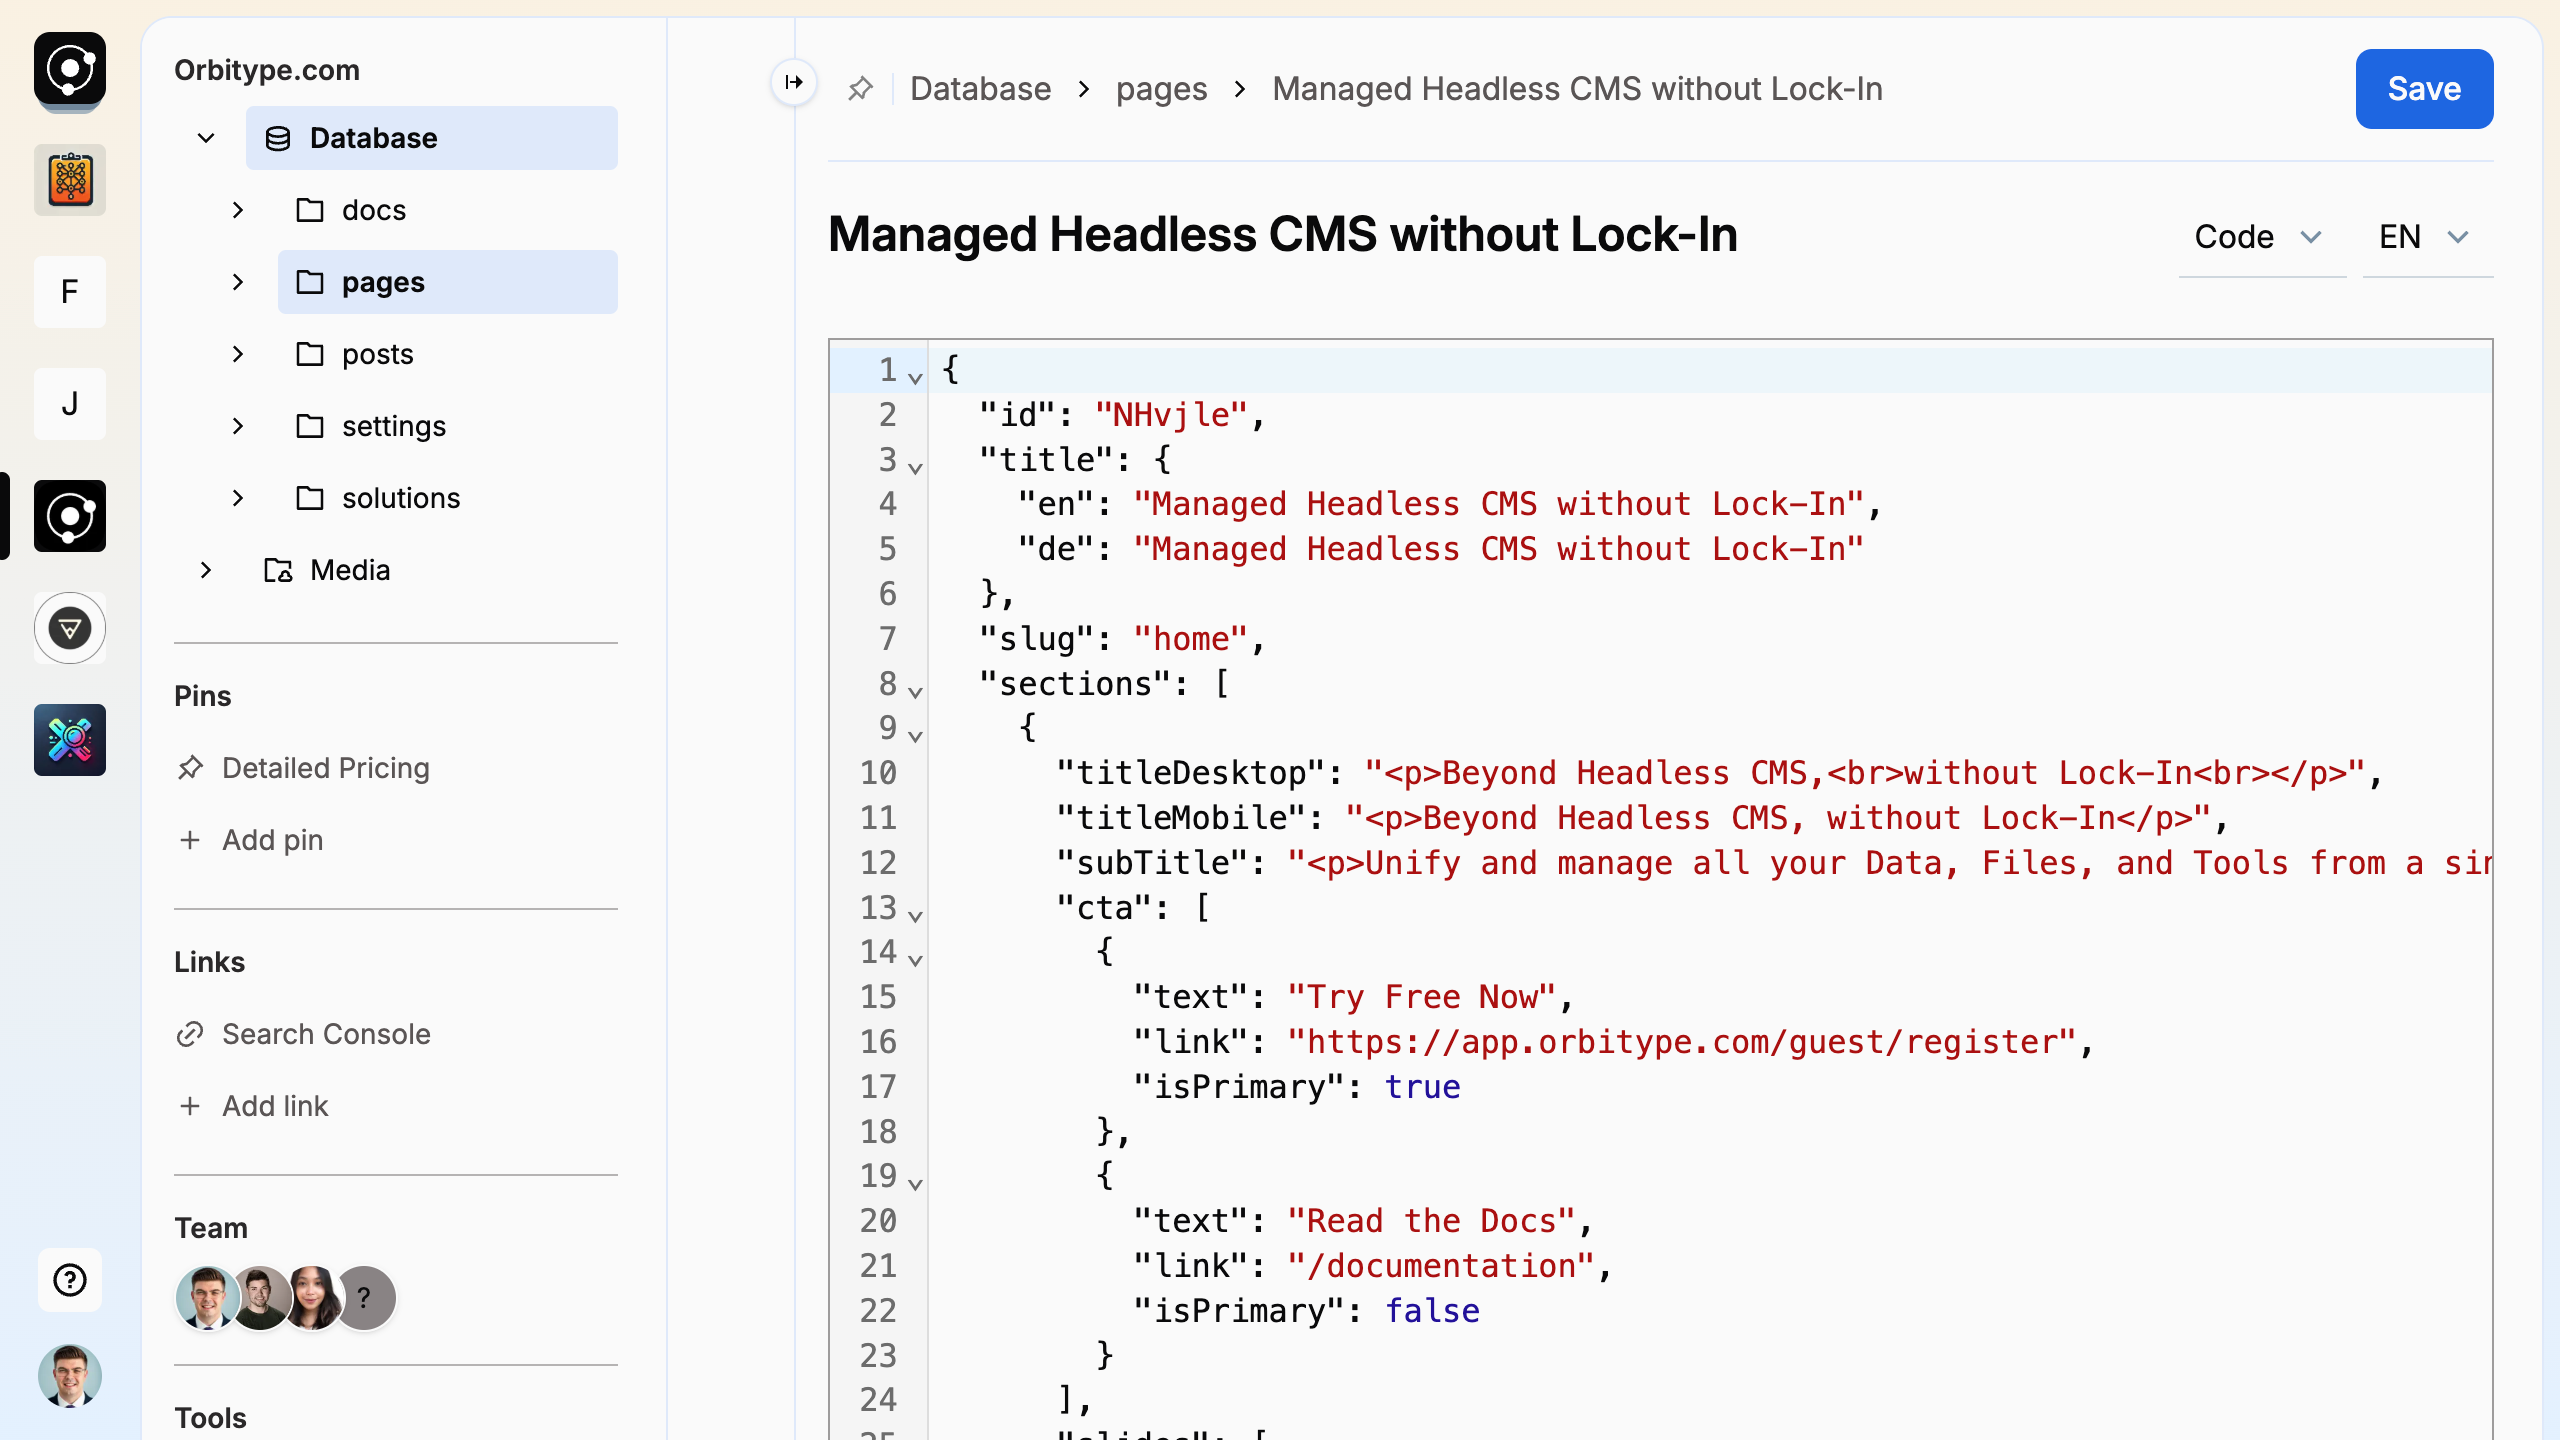Go to Database in the breadcrumb
Screen dimensions: 2560x1440
[x=981, y=89]
